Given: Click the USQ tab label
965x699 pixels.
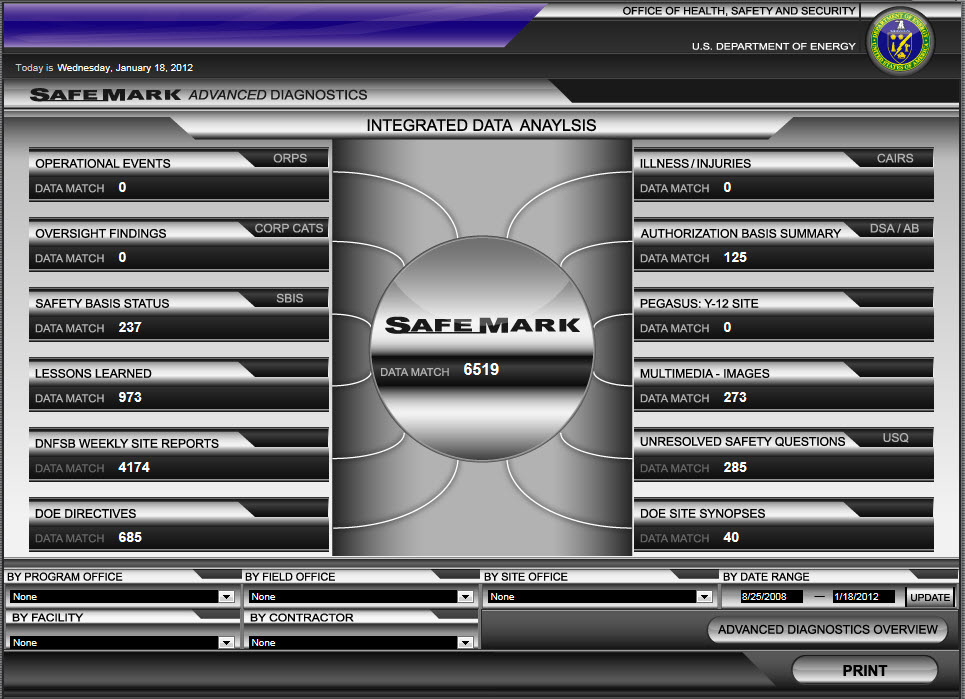Looking at the screenshot, I should coord(895,437).
